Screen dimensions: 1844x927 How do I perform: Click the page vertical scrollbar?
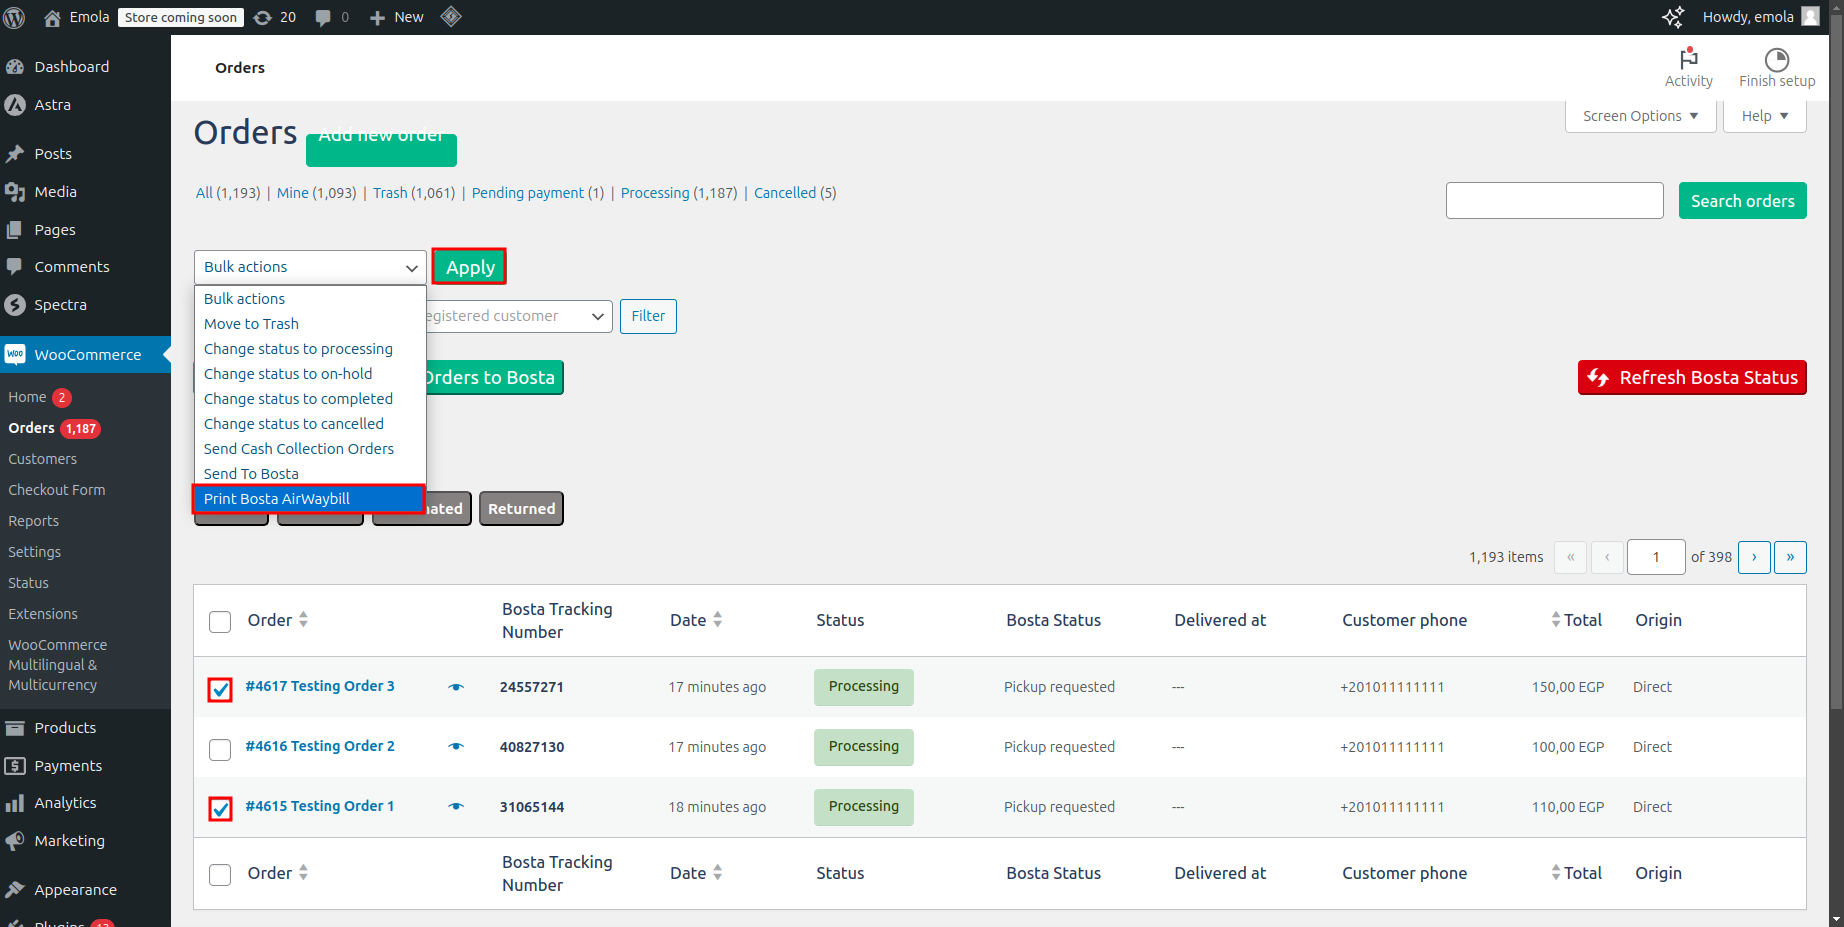click(1836, 360)
